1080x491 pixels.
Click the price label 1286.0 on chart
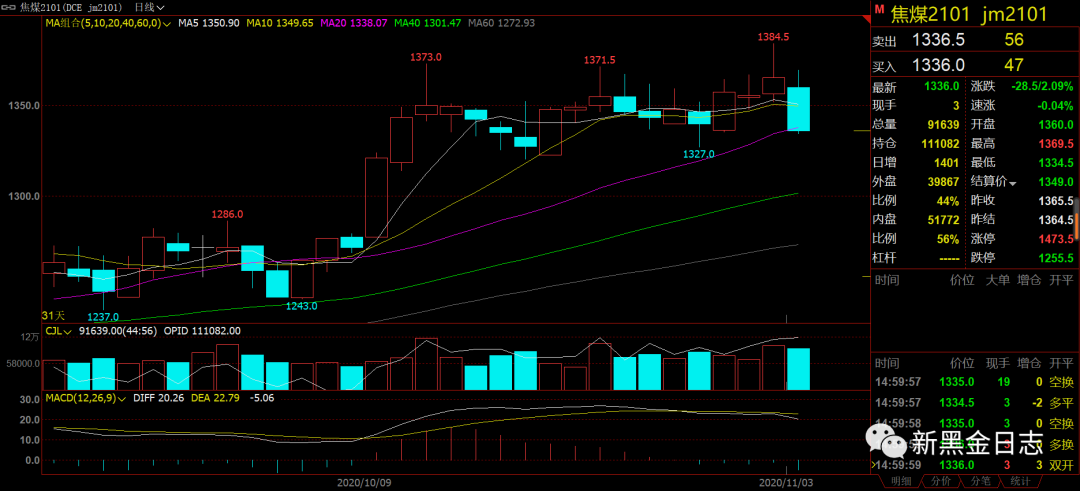[227, 215]
